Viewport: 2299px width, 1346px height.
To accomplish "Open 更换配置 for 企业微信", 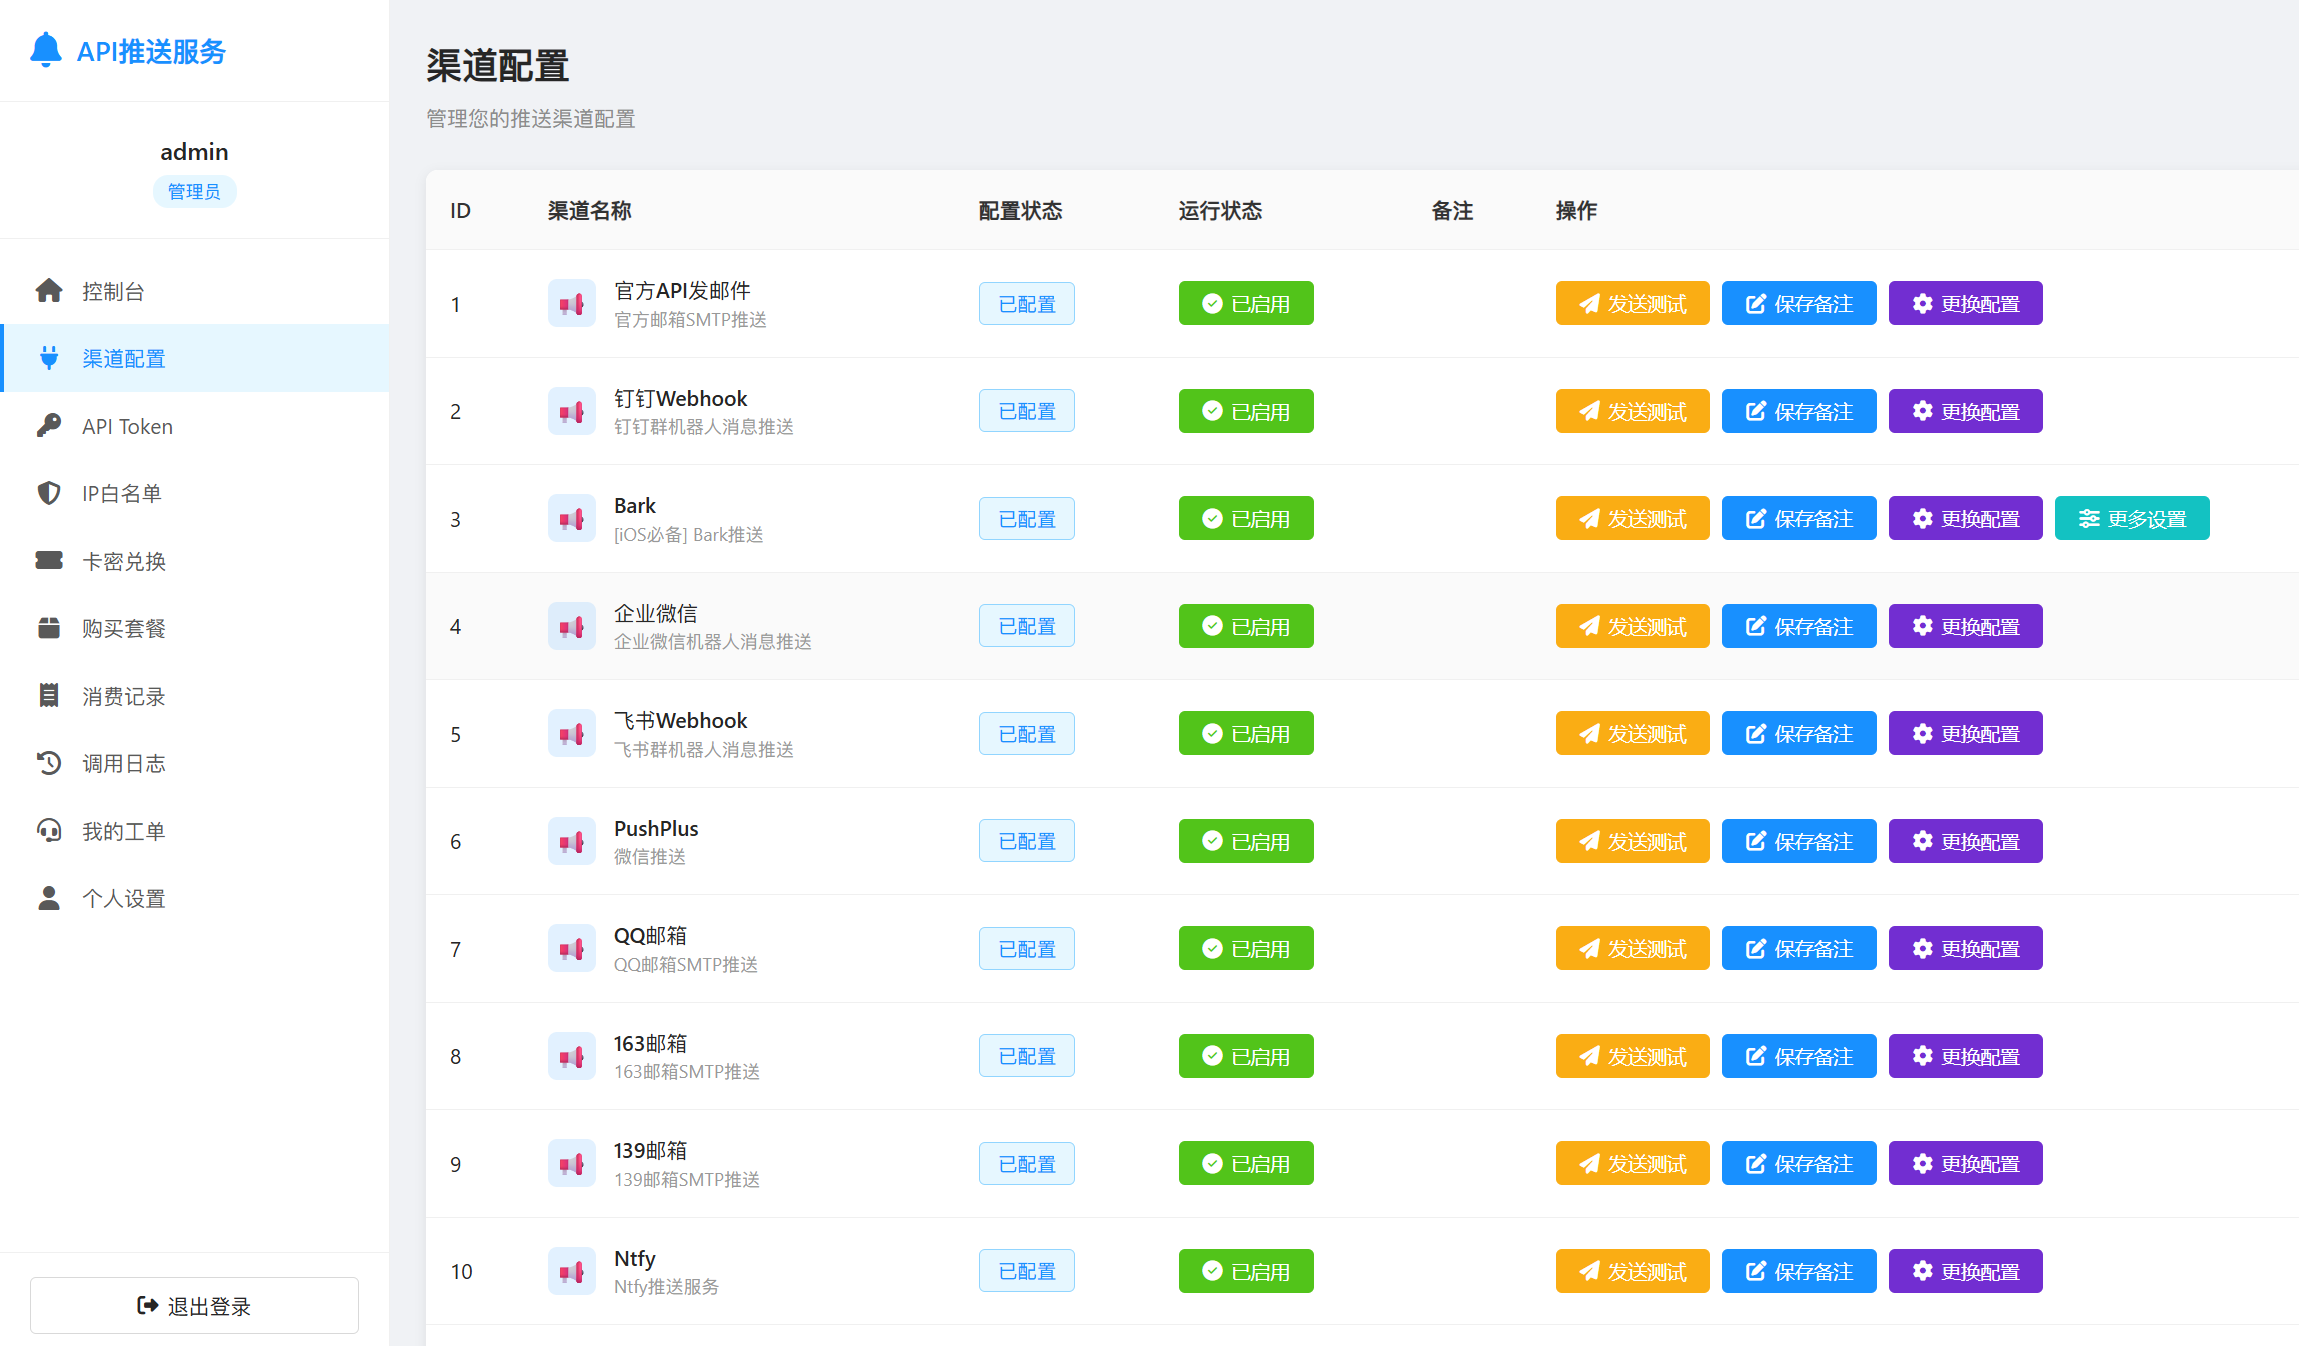I will click(x=1964, y=626).
